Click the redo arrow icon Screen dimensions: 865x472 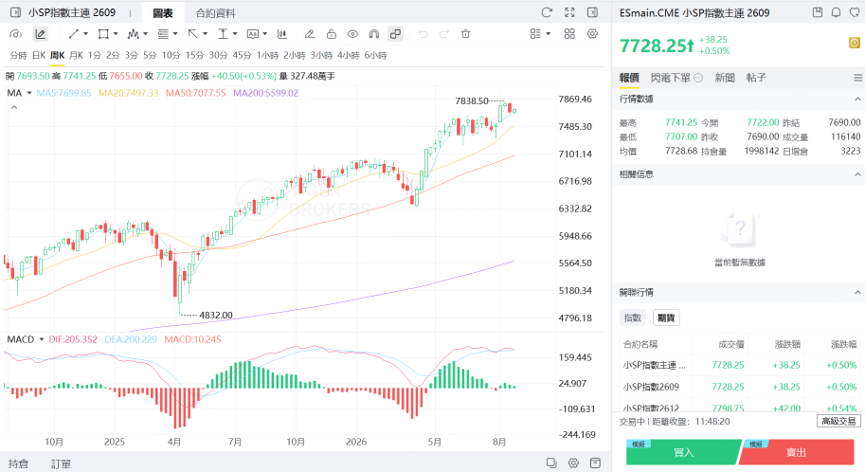point(444,34)
